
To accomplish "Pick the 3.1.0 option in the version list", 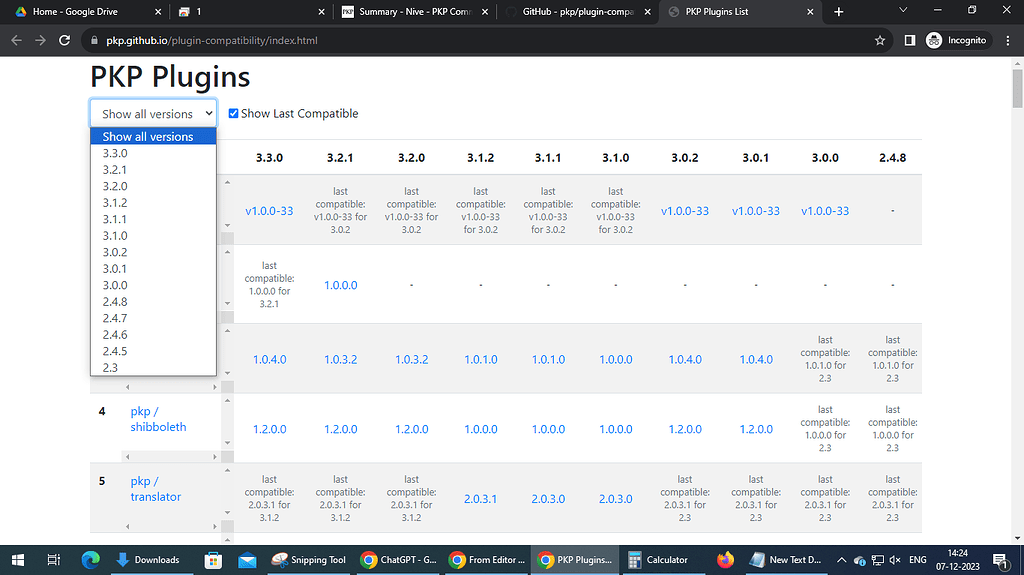I will pyautogui.click(x=115, y=235).
